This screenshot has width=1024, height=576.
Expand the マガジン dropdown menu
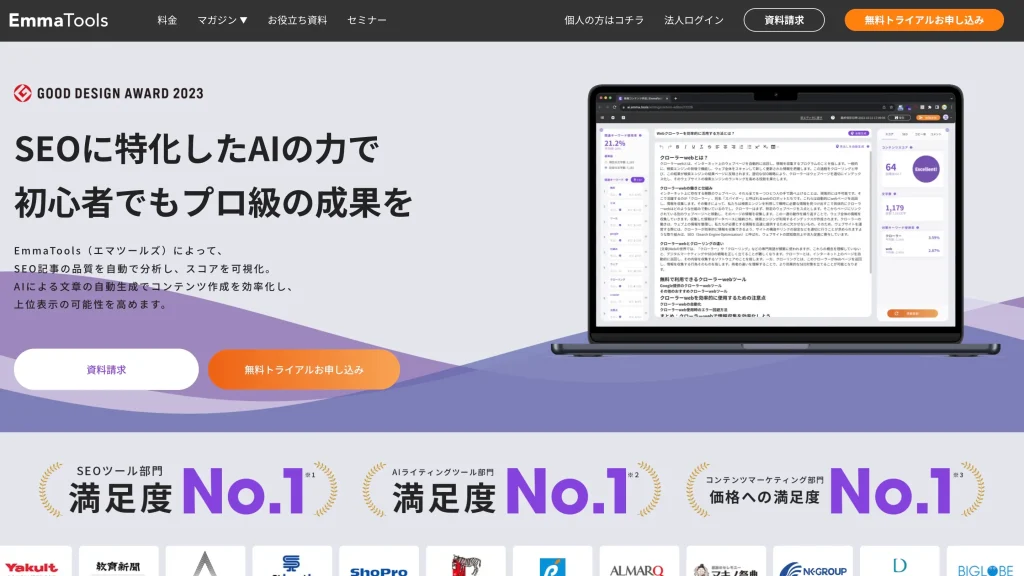coord(222,20)
